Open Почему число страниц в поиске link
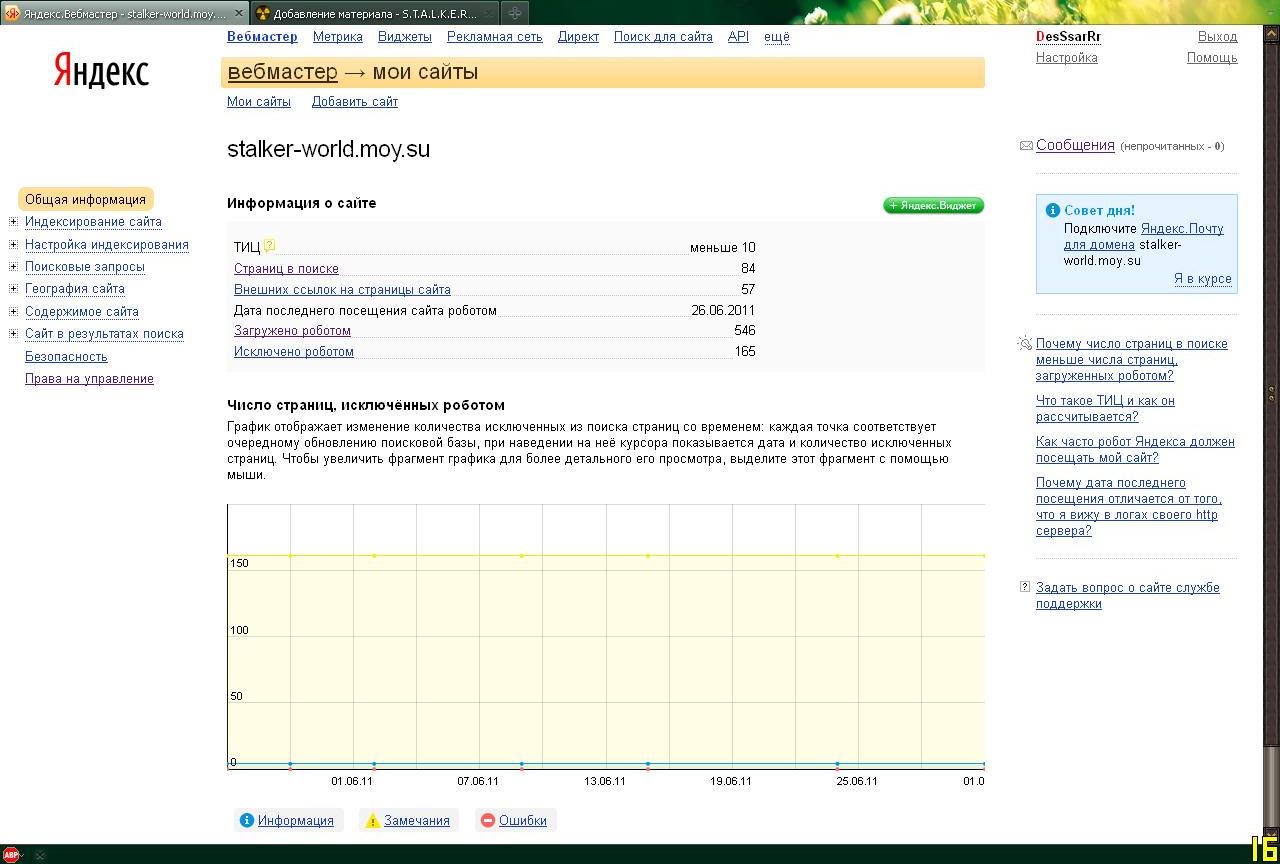1280x864 pixels. (1132, 360)
